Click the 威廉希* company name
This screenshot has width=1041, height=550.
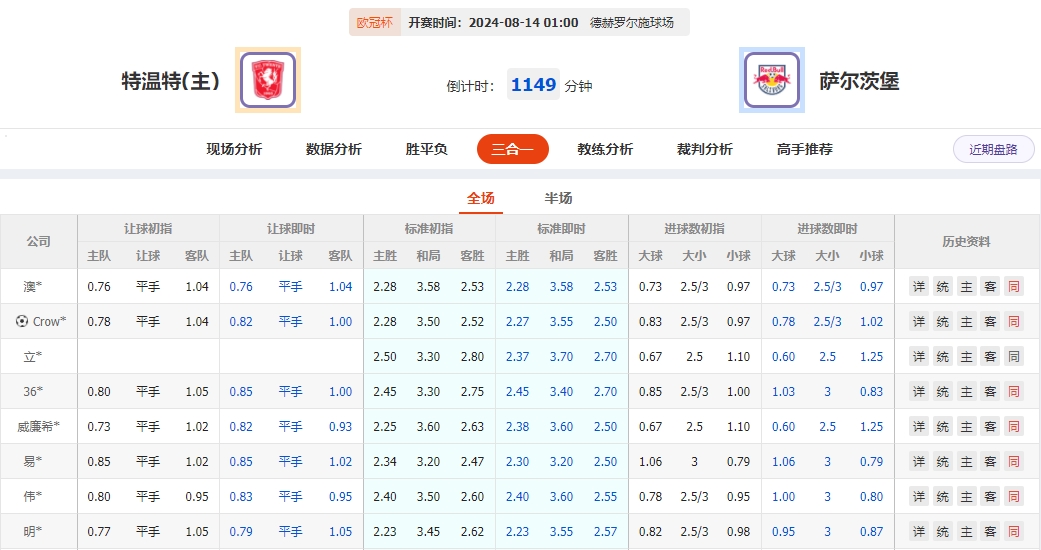39,426
